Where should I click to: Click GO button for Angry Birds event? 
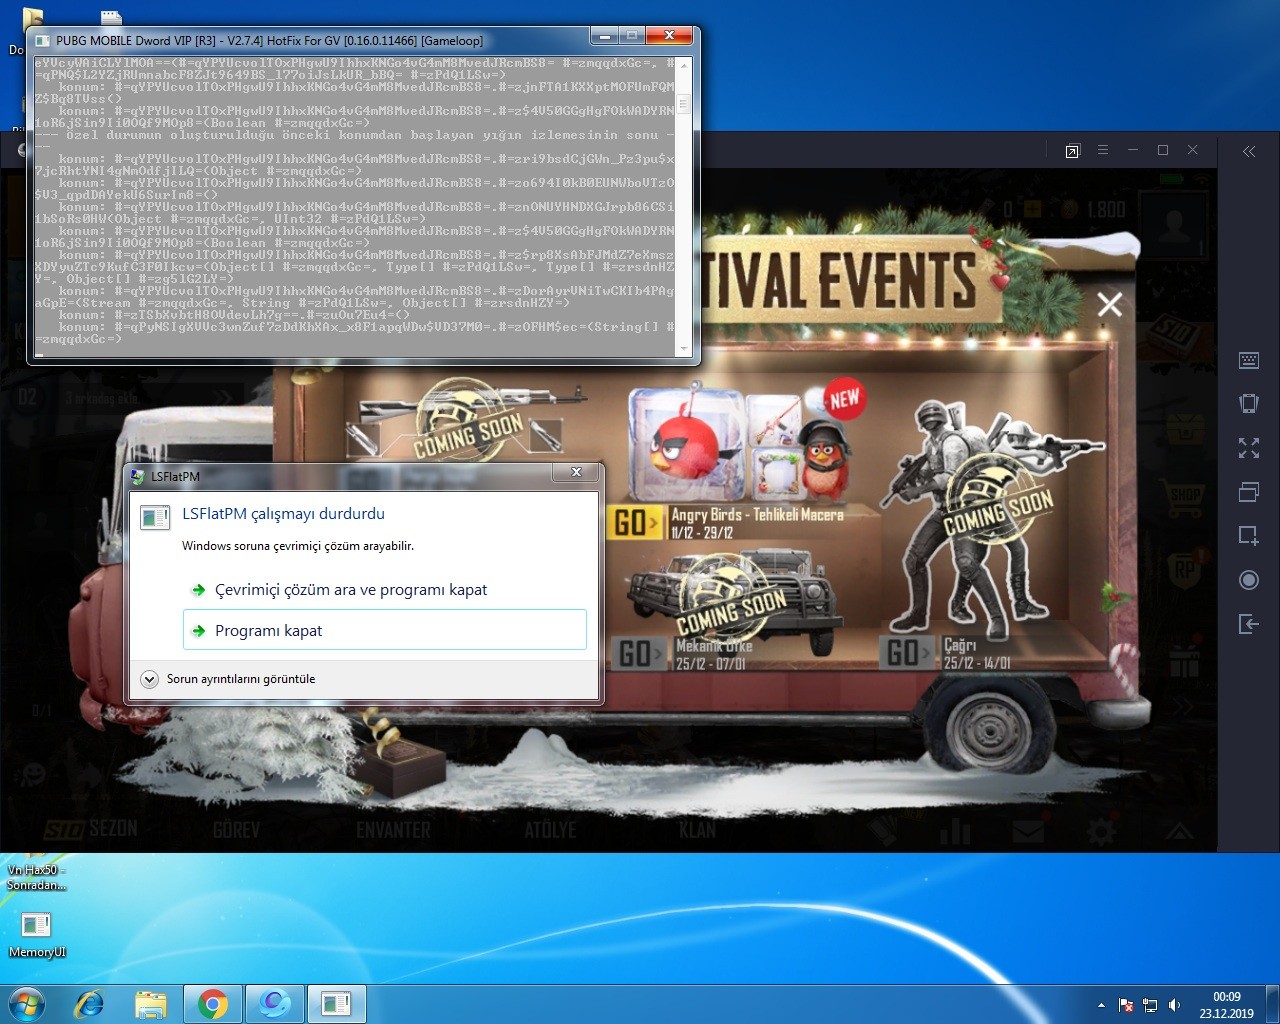tap(636, 522)
